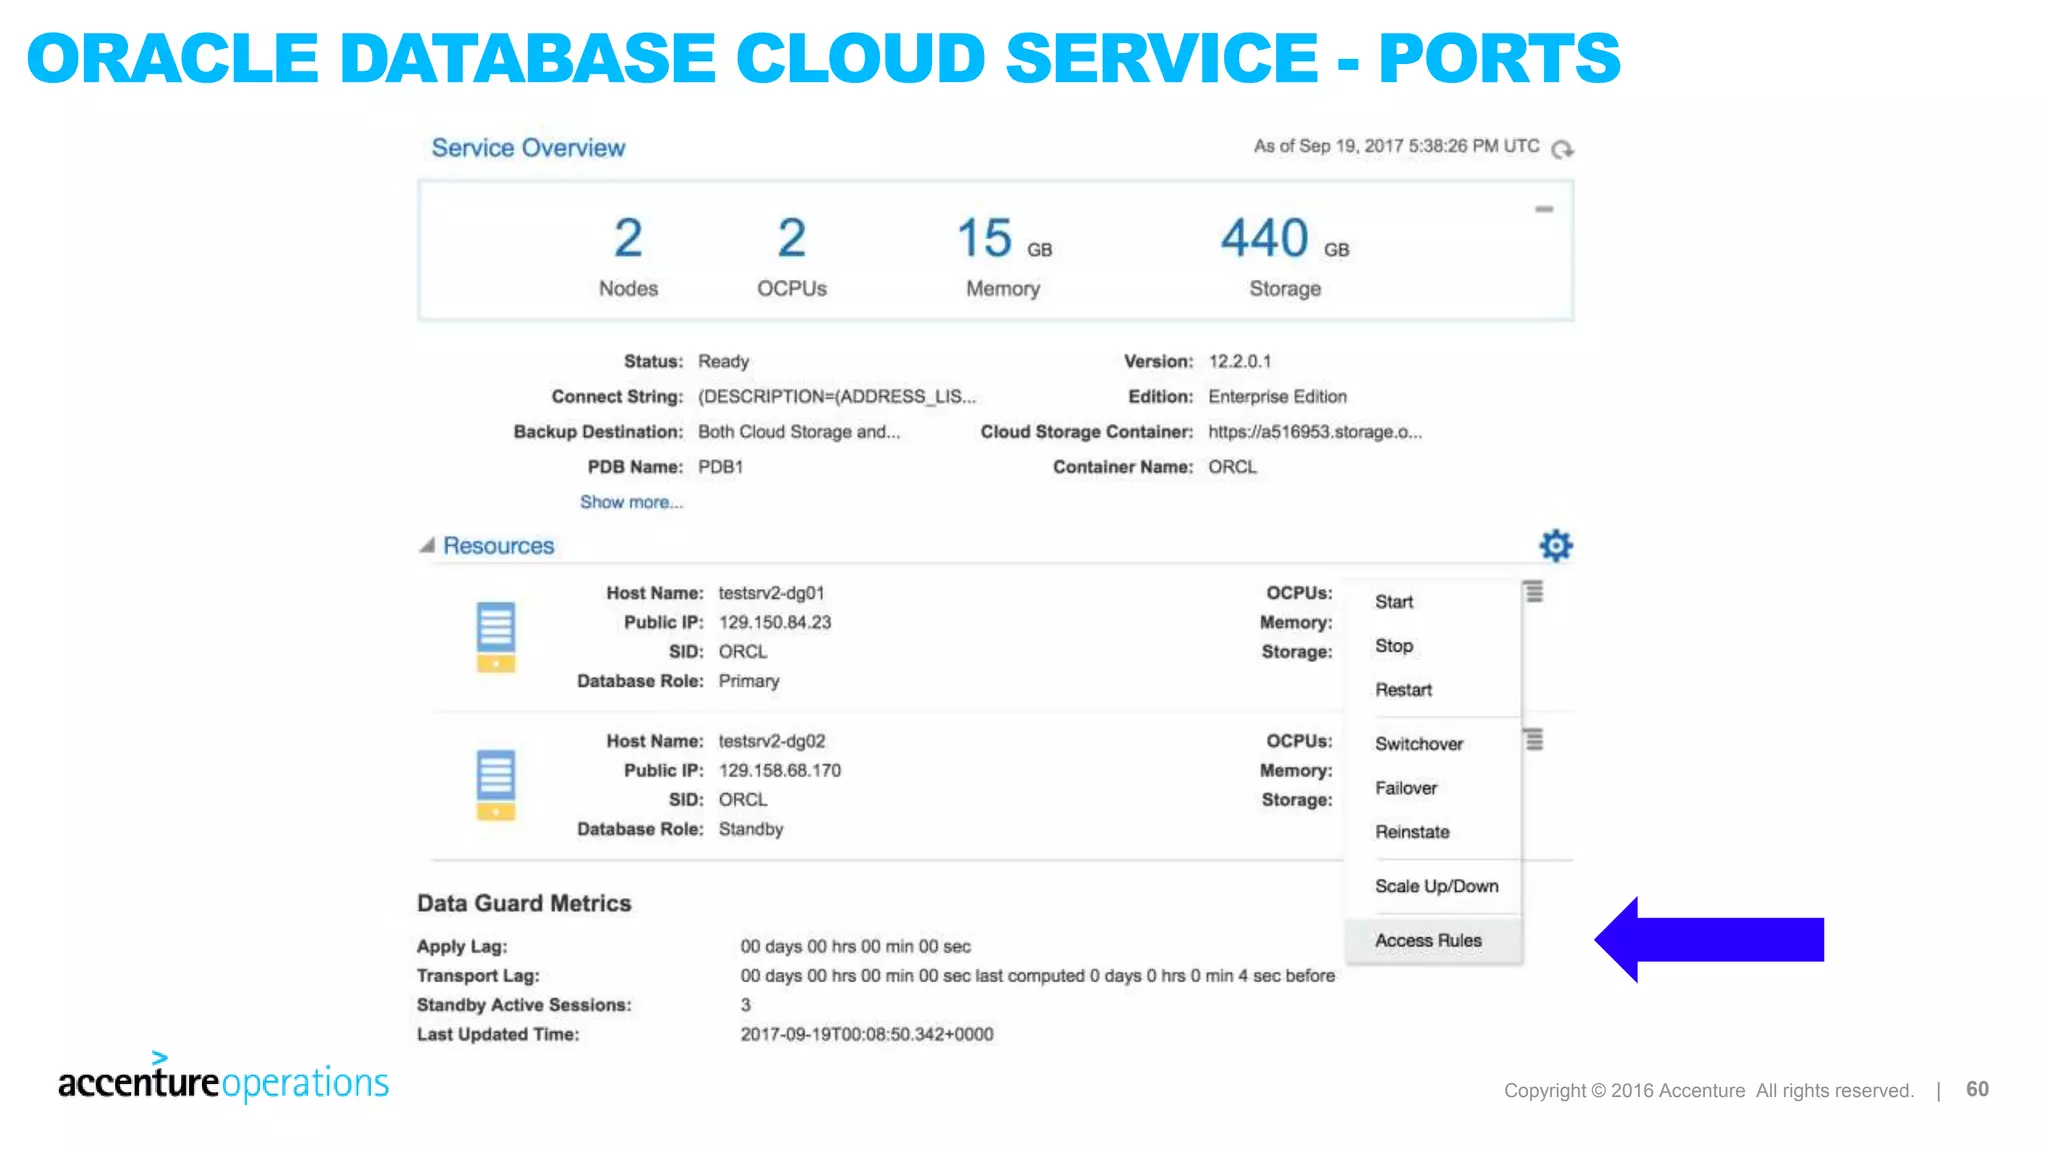Click the Show more... link
Viewport: 2048px width, 1152px height.
coord(632,502)
